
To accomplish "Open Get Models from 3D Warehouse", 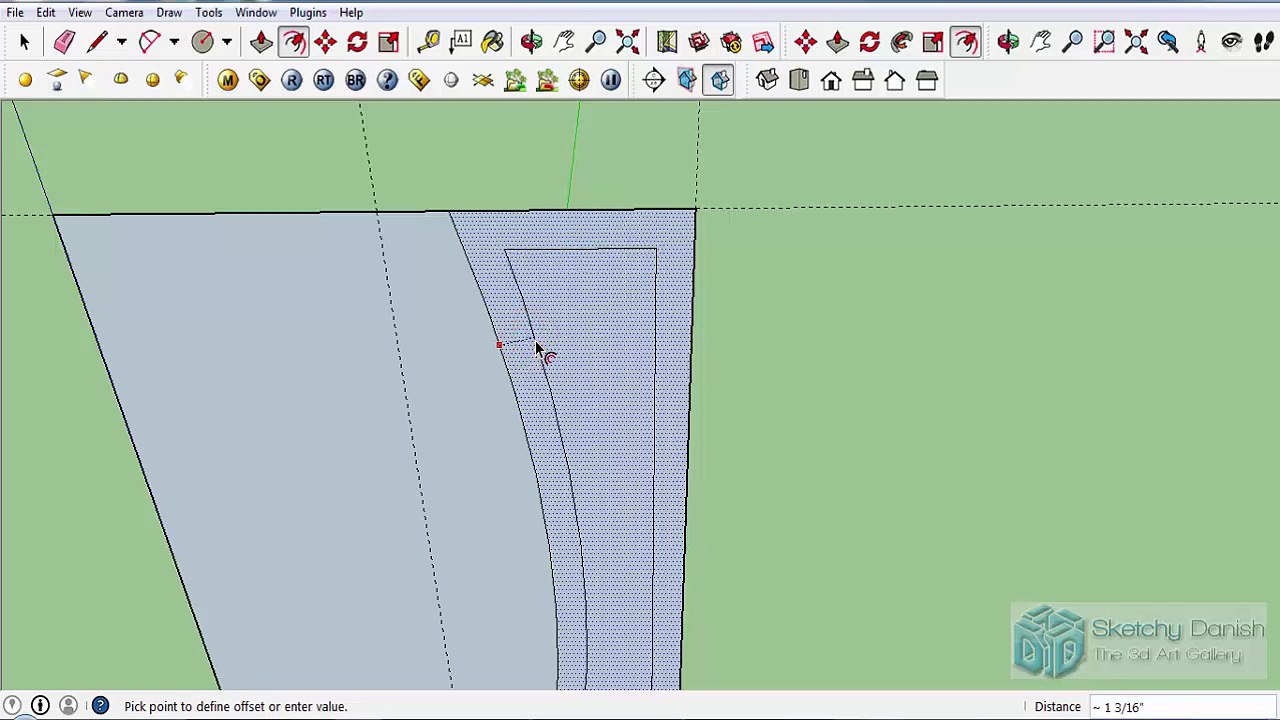I will (699, 42).
